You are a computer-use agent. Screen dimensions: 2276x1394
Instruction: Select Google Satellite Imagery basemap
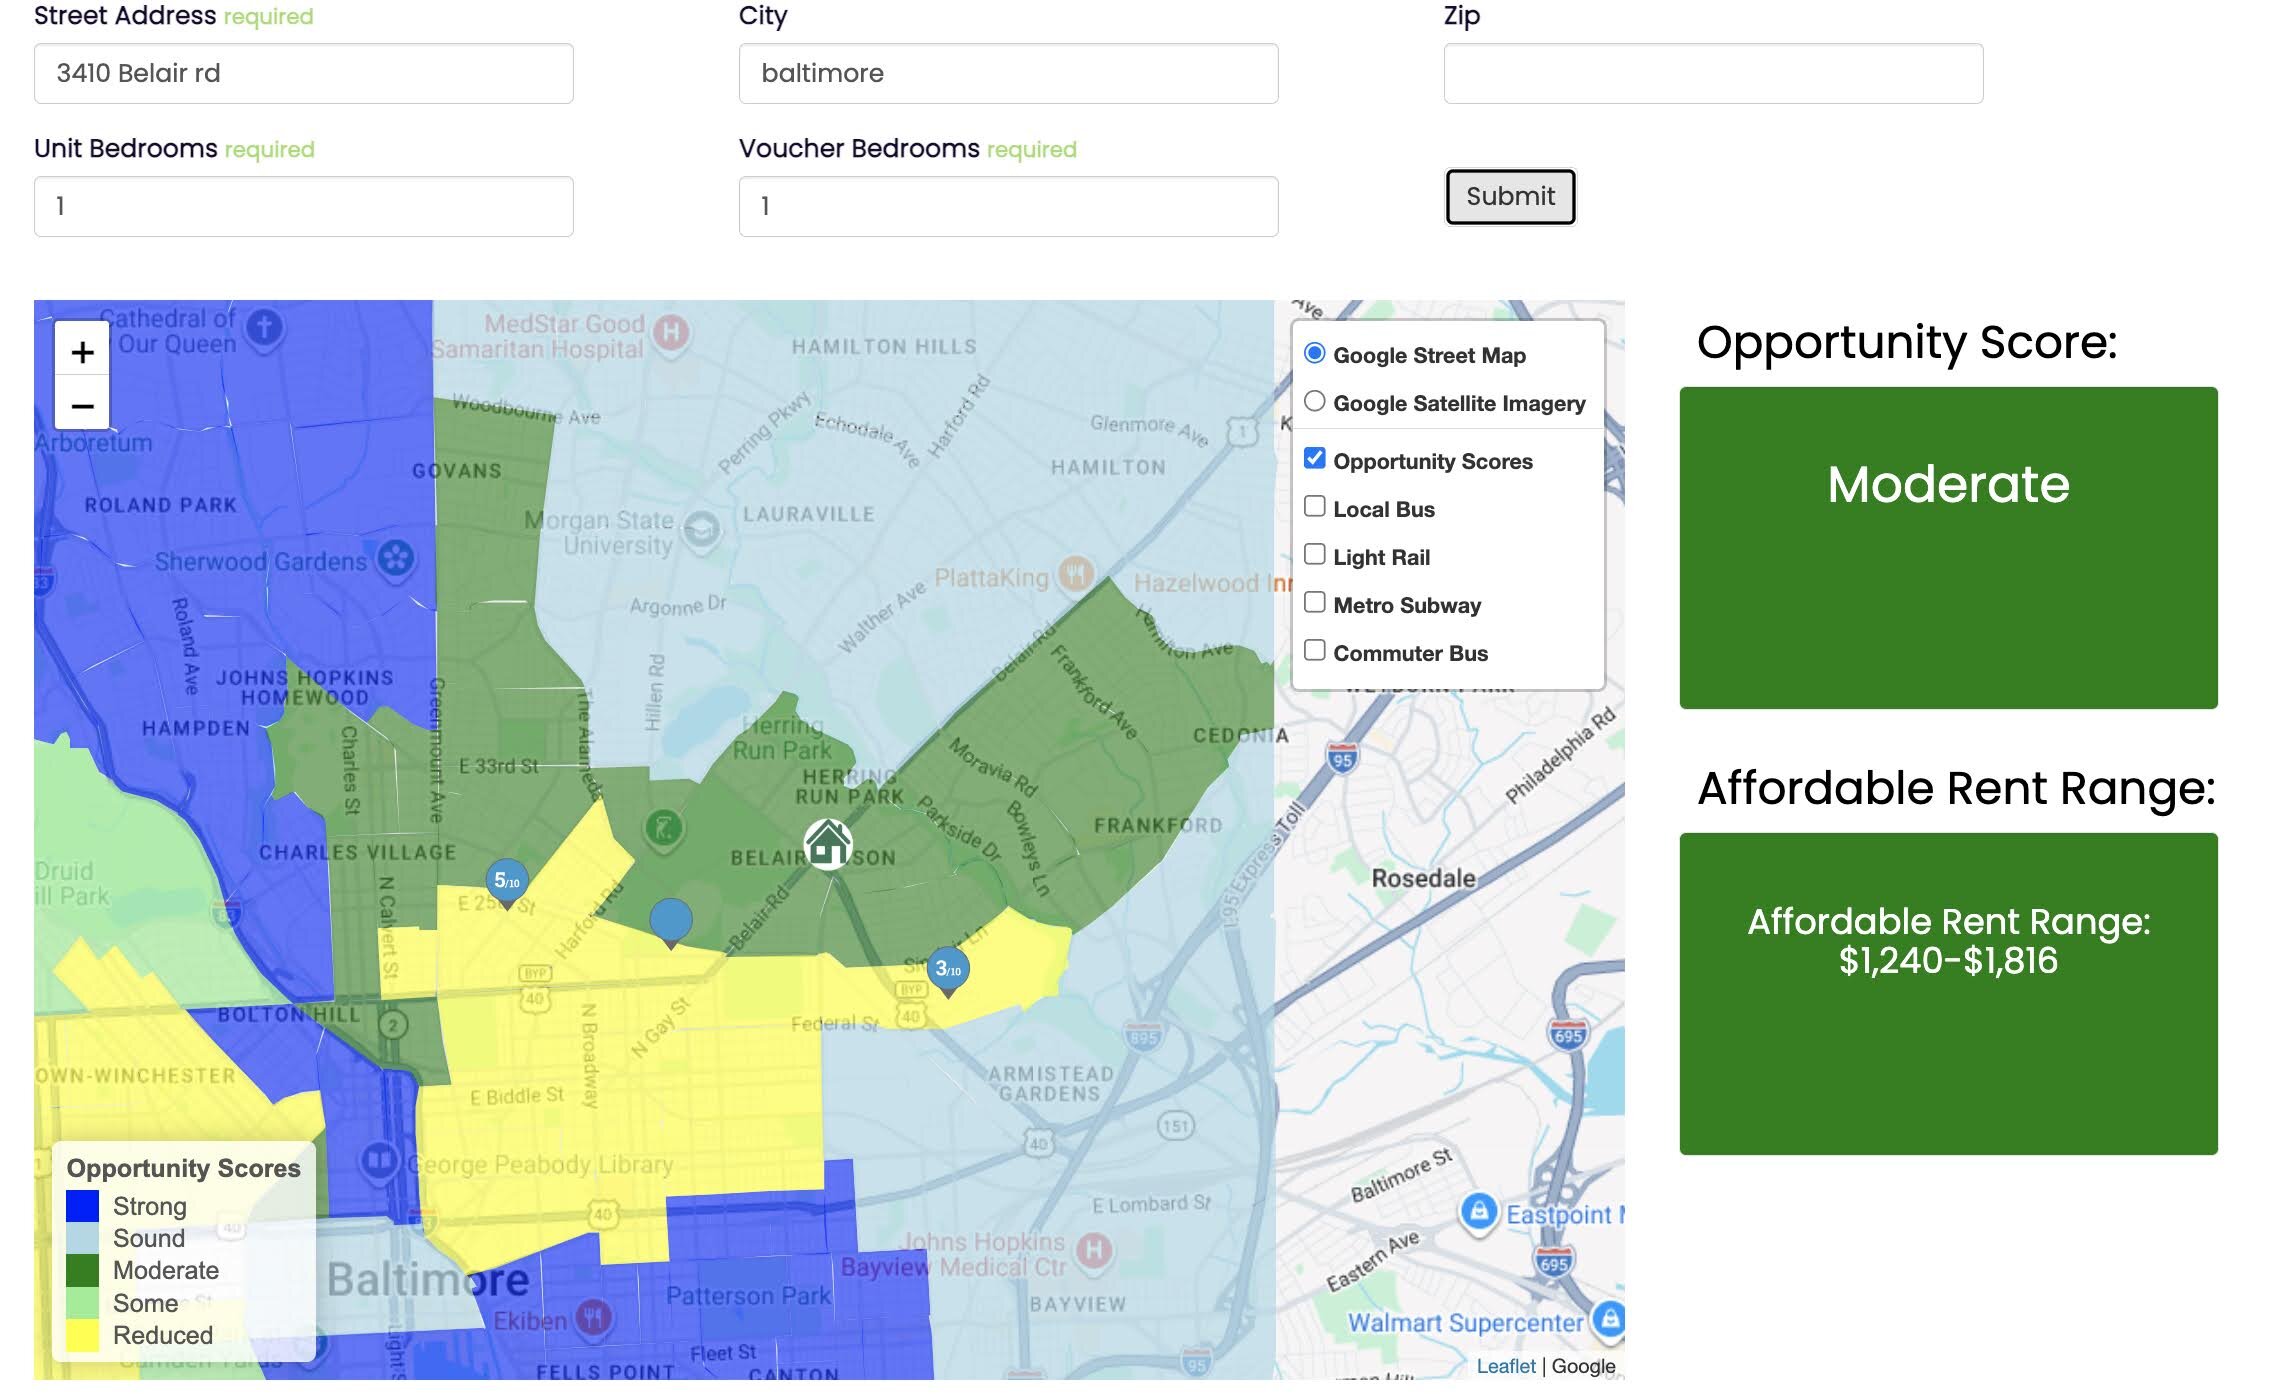point(1315,401)
